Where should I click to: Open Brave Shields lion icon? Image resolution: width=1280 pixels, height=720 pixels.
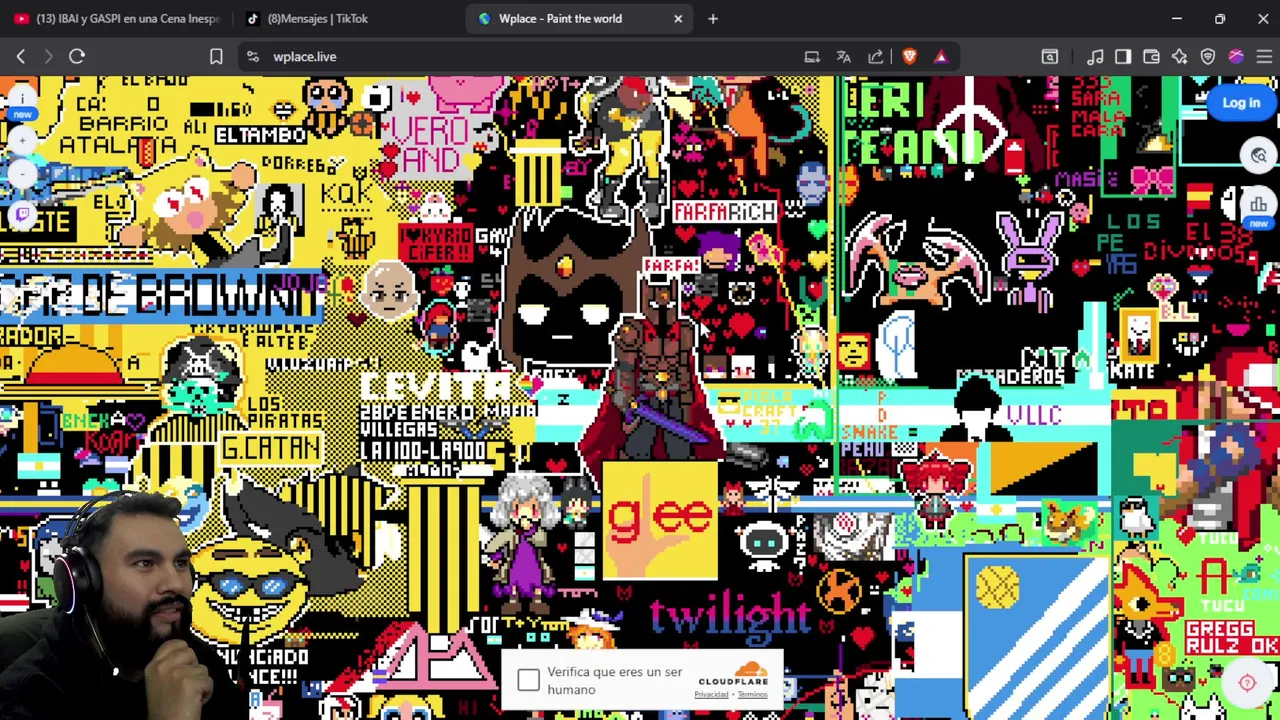tap(909, 57)
